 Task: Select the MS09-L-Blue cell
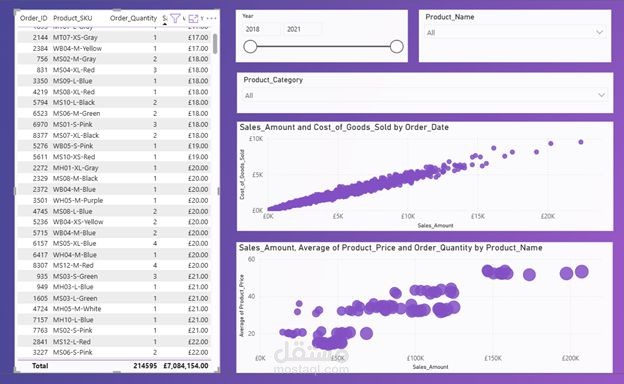72,81
